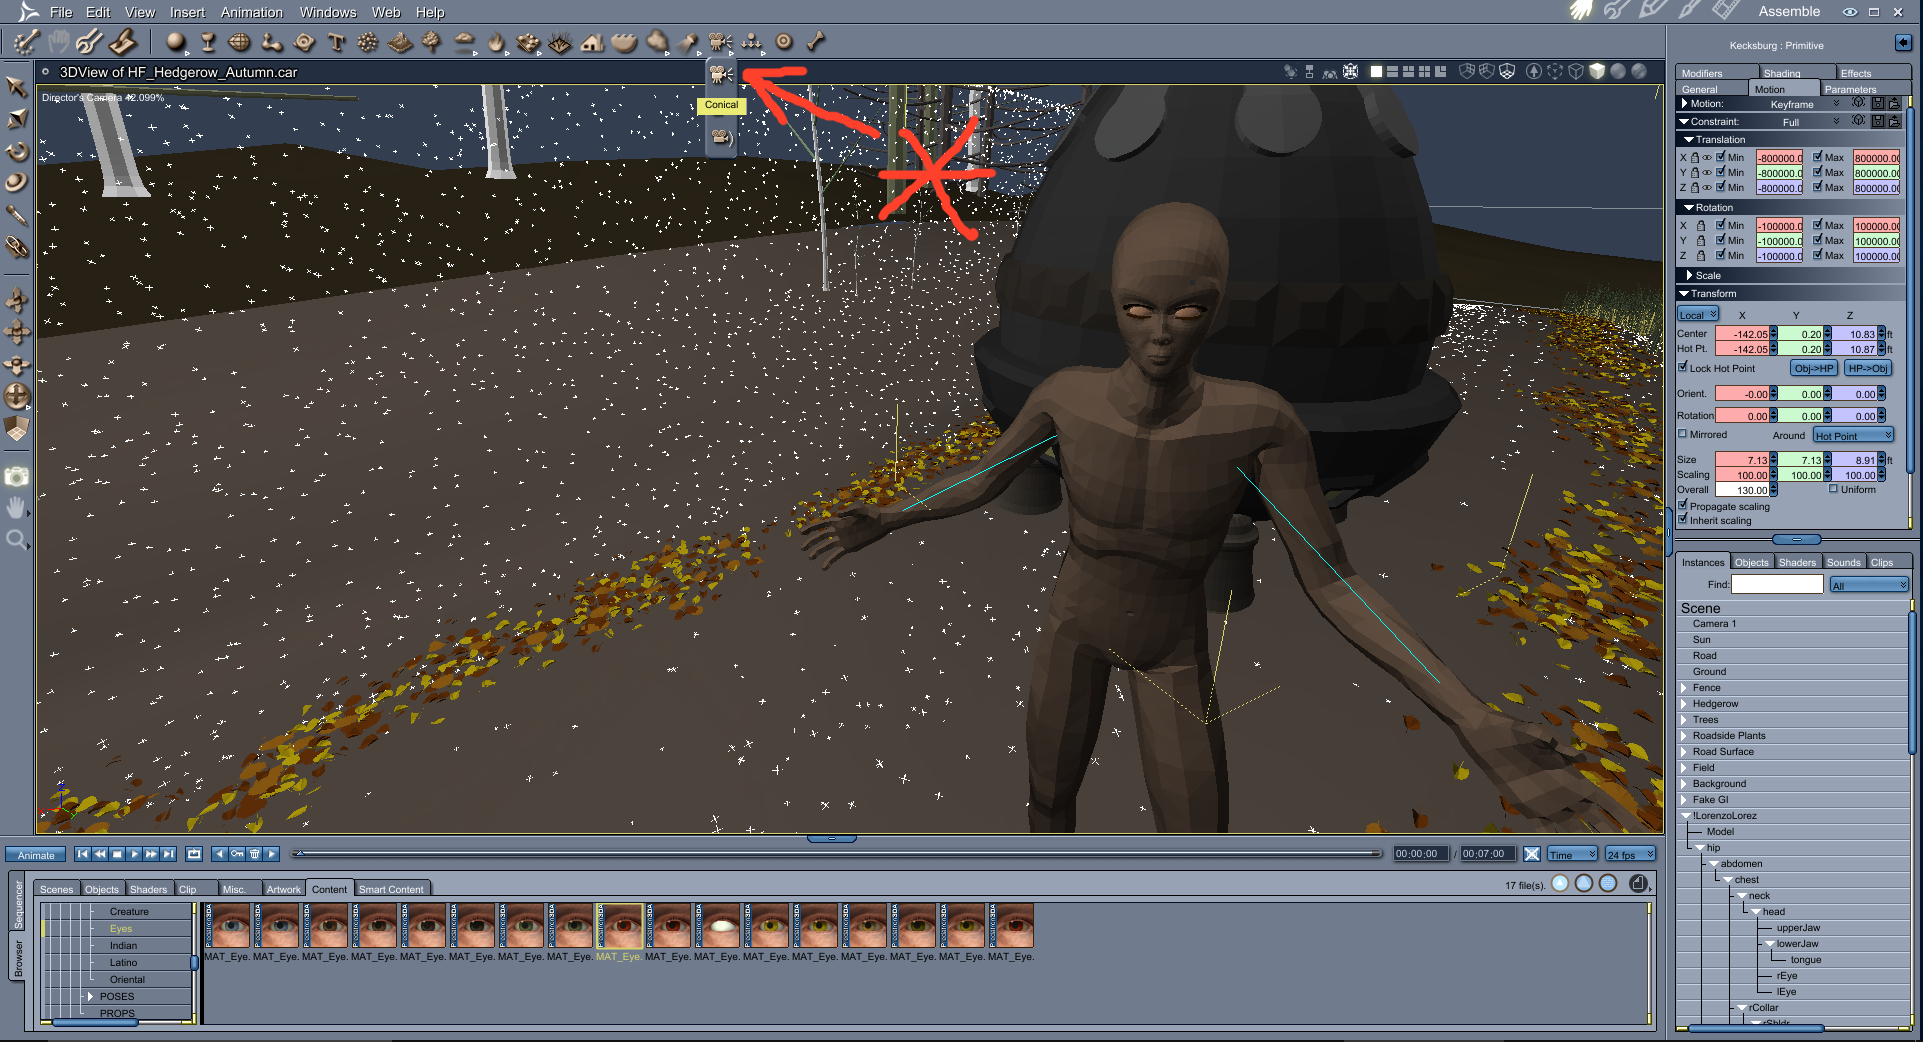1923x1042 pixels.
Task: Open the Render room film icon
Action: 1725,11
